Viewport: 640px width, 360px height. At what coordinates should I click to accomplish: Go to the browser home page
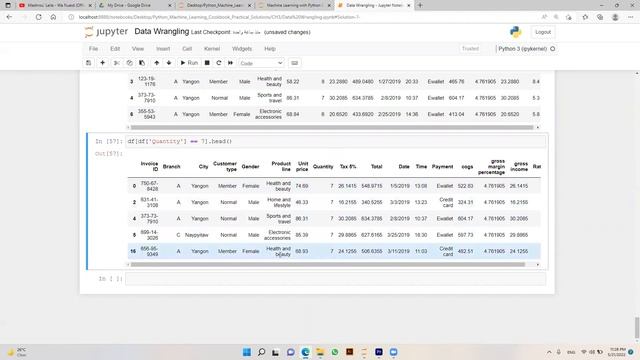[x=53, y=17]
